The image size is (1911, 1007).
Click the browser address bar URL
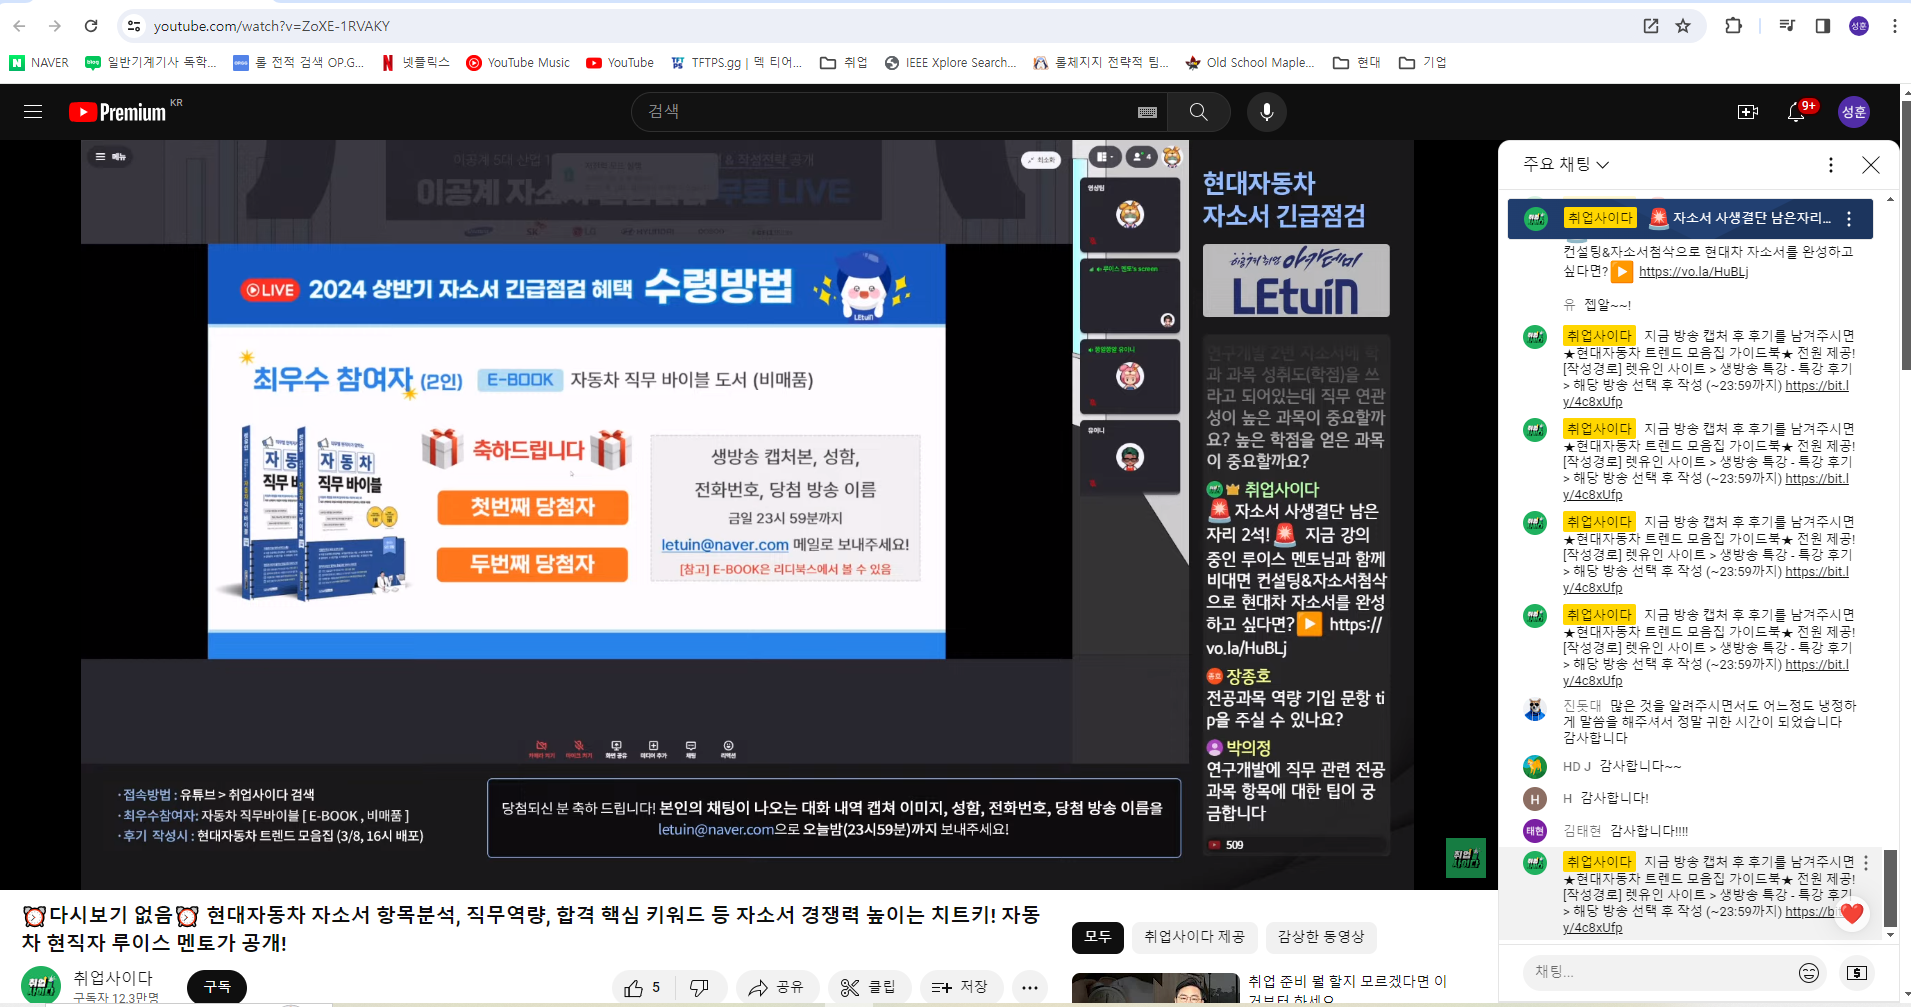coord(272,26)
